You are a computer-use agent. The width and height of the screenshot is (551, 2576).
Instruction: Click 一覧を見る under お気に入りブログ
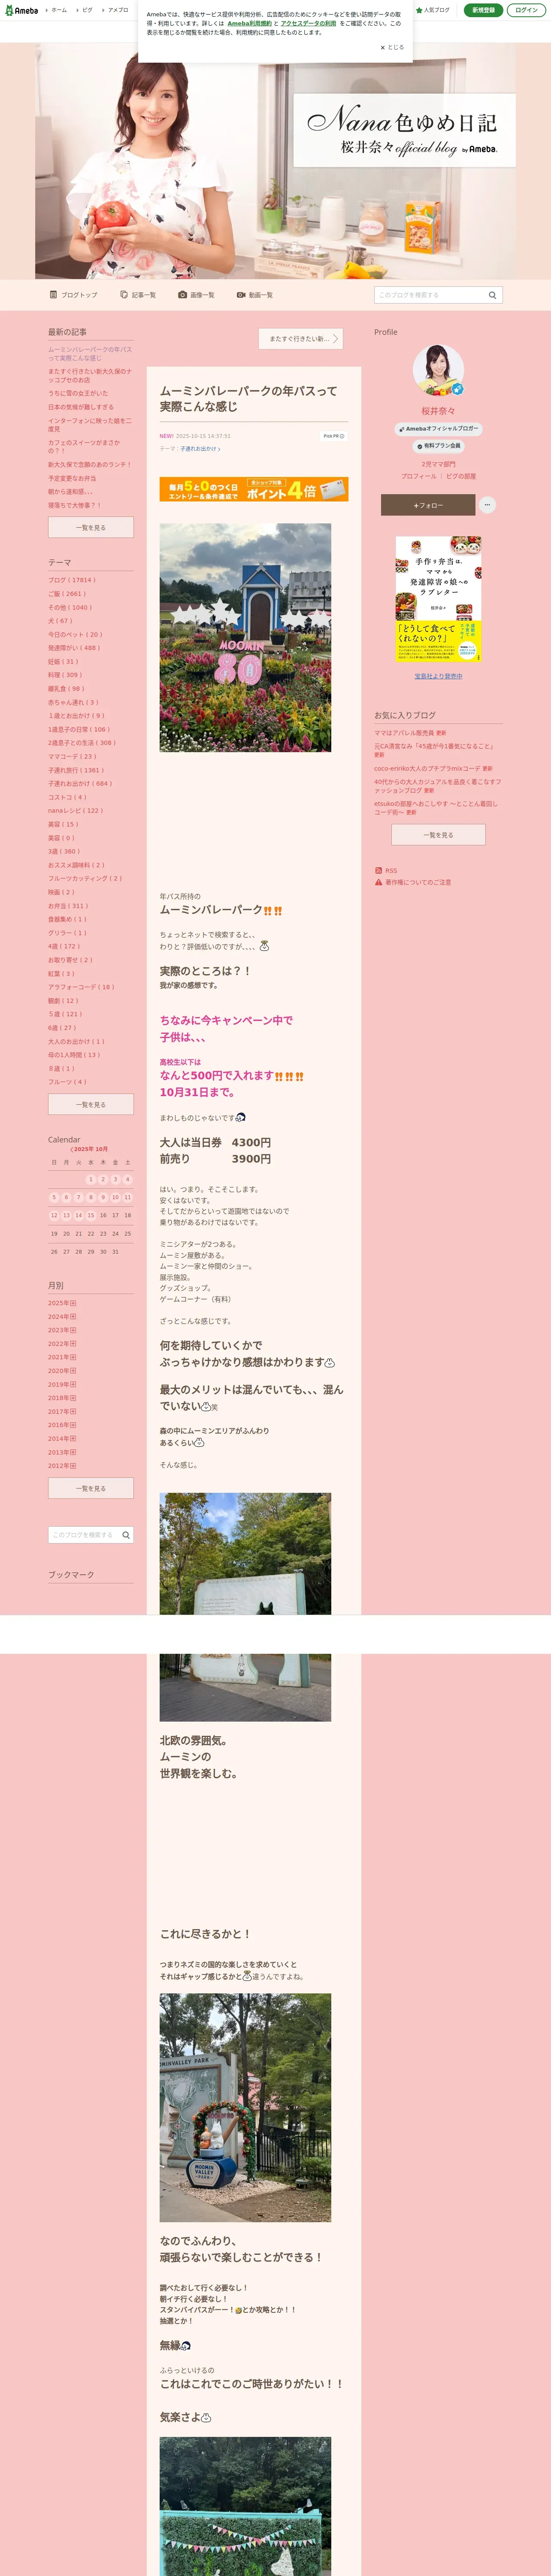tap(438, 835)
